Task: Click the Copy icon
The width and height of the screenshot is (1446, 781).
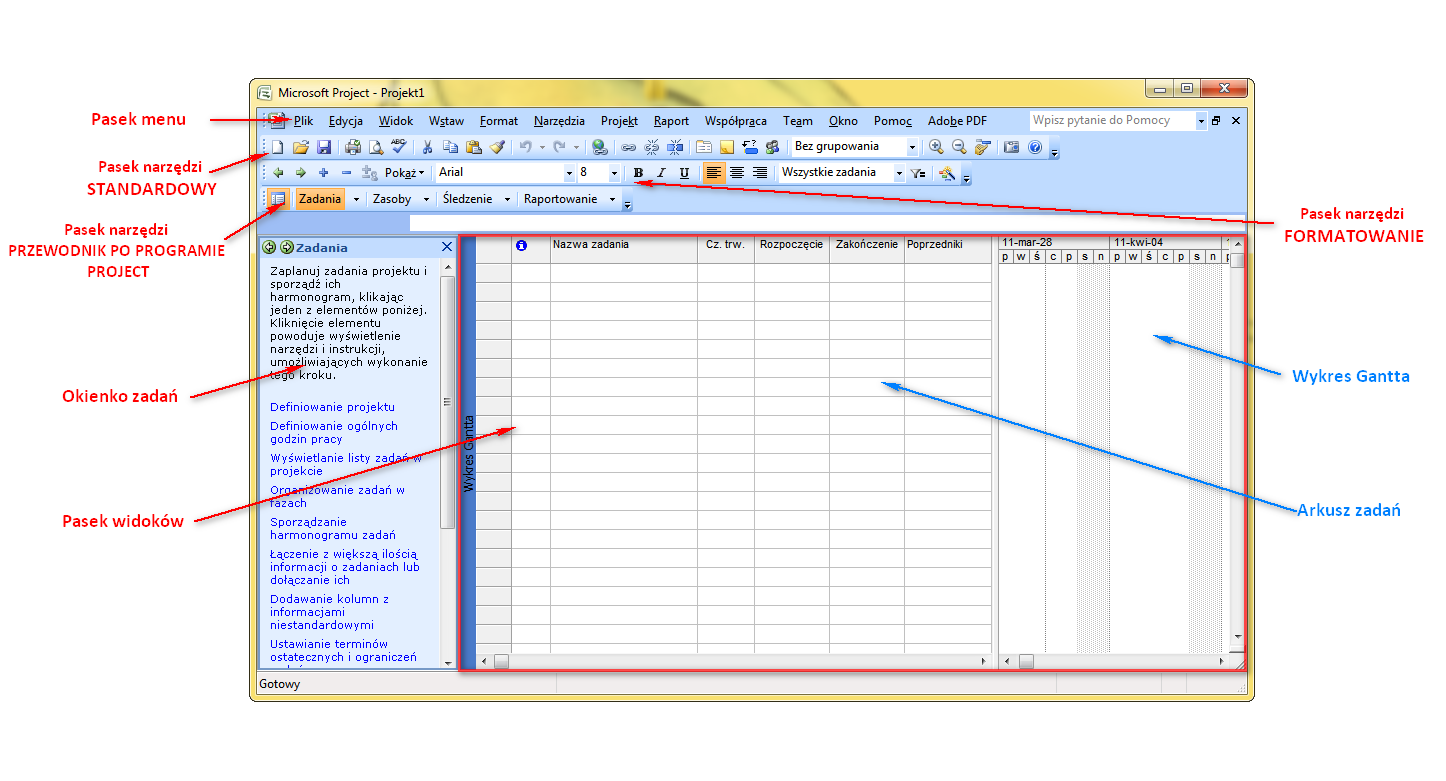Action: 450,147
